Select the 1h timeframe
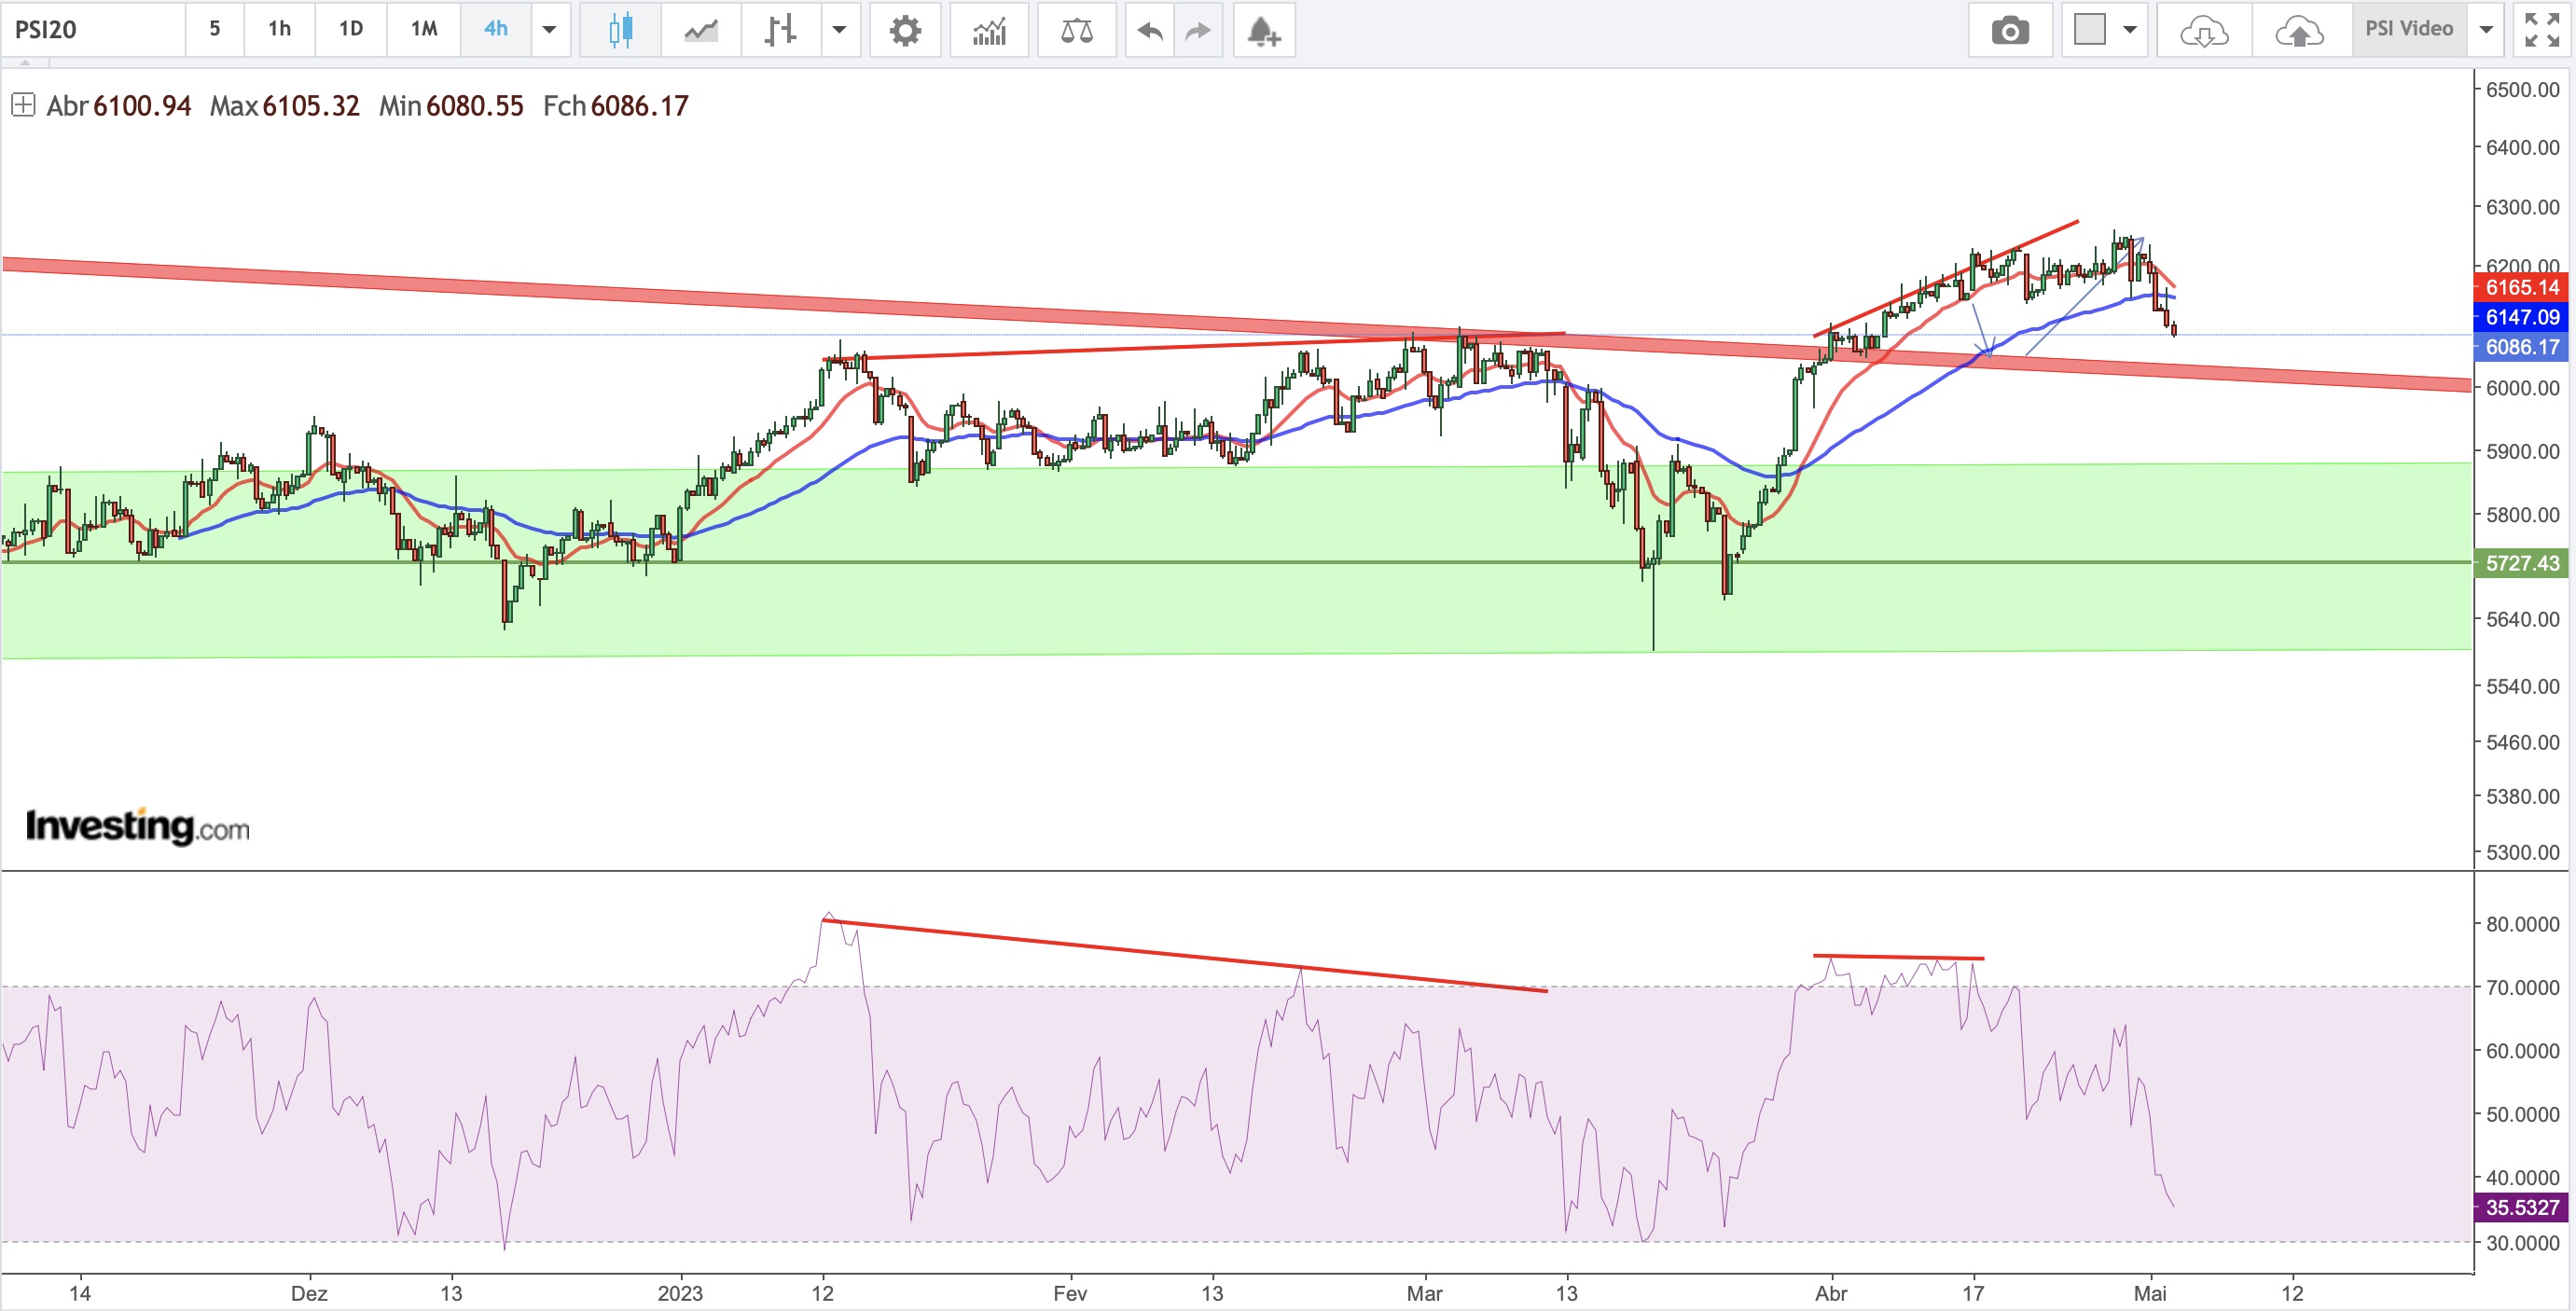 (x=279, y=29)
